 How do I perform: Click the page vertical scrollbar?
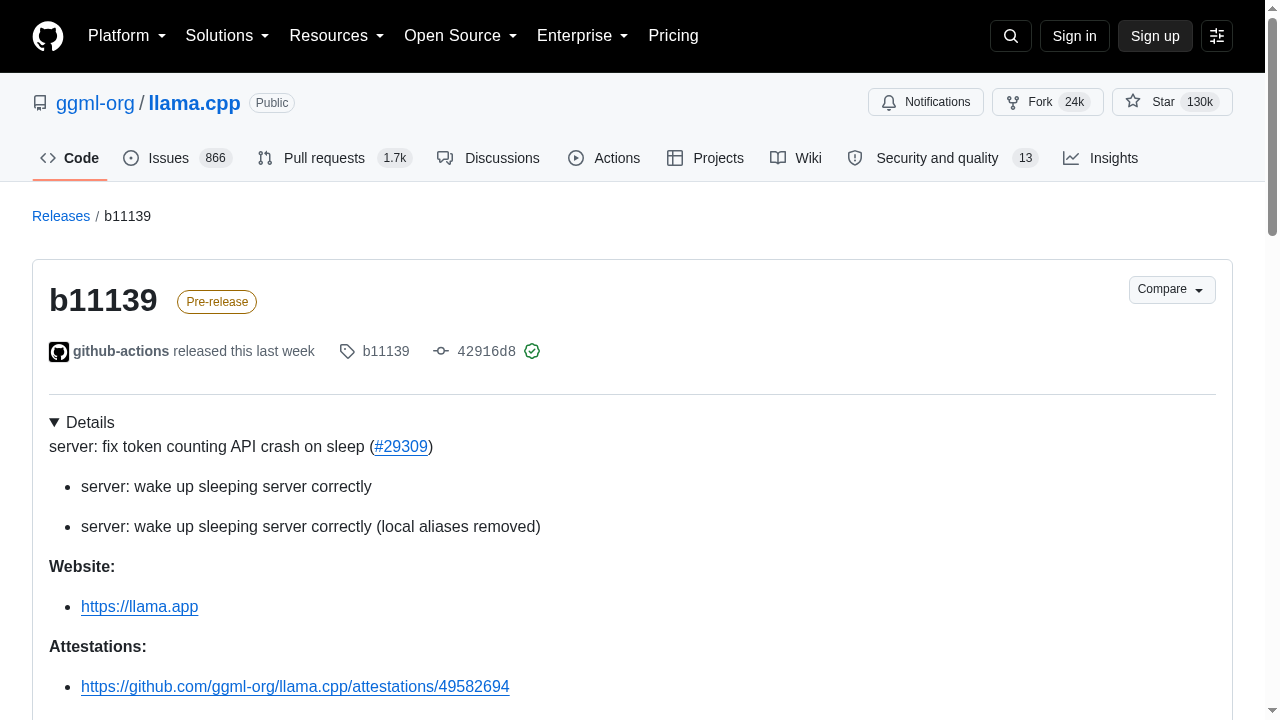1272,360
